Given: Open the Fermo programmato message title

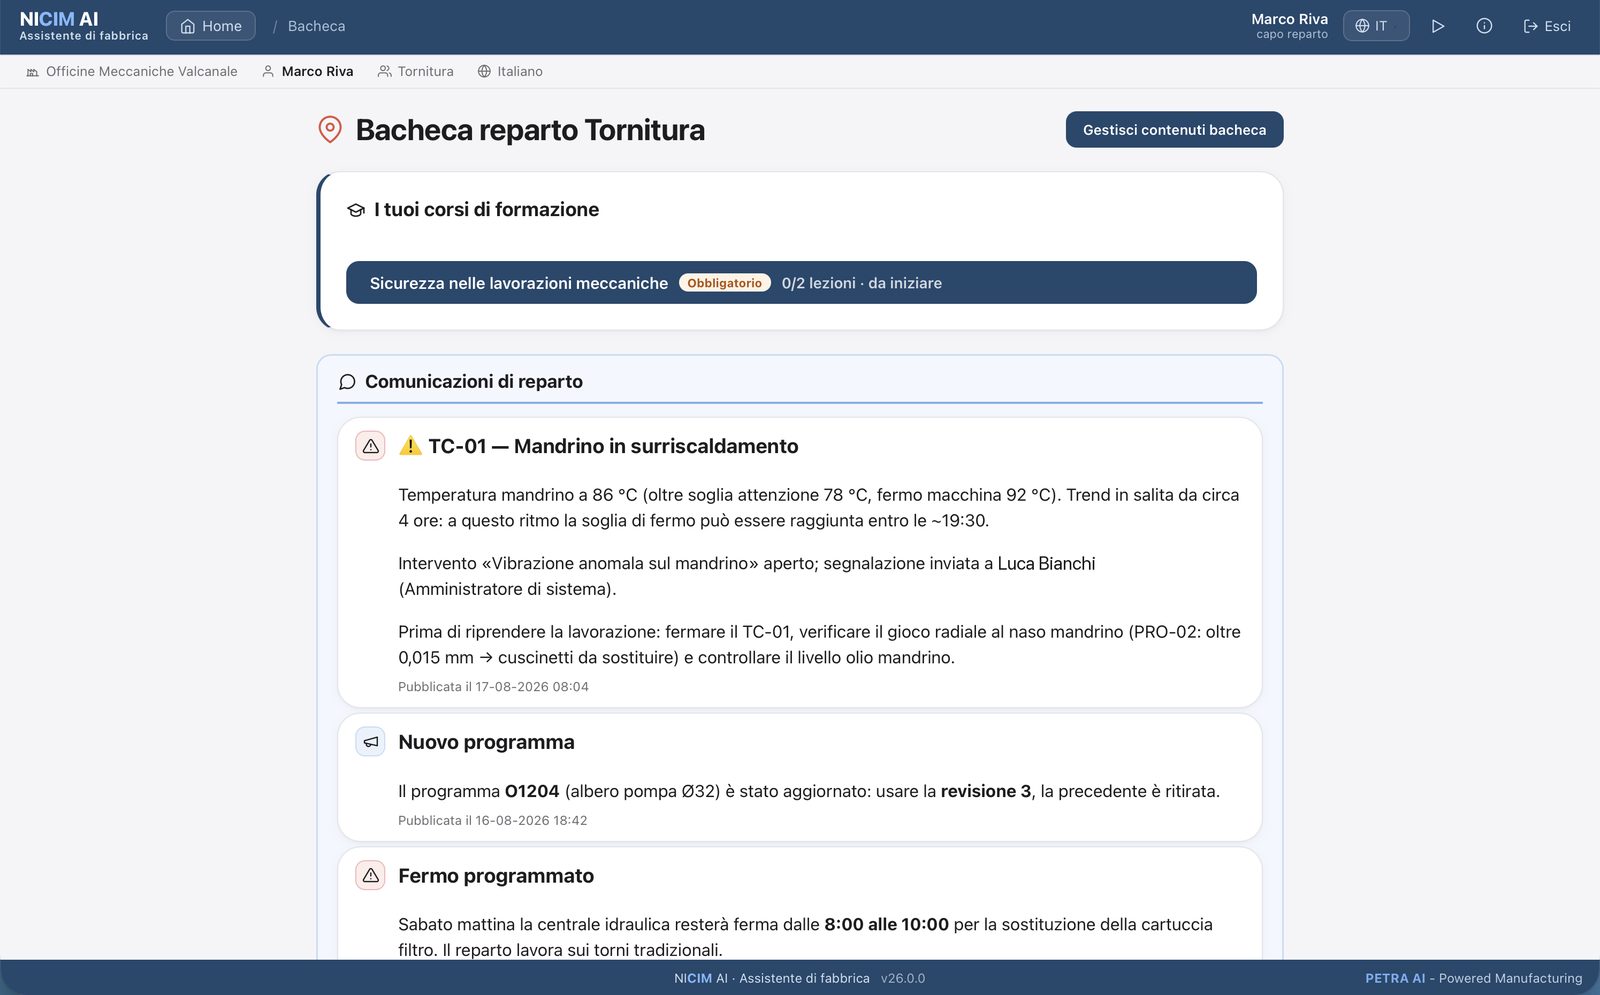Looking at the screenshot, I should (x=496, y=876).
